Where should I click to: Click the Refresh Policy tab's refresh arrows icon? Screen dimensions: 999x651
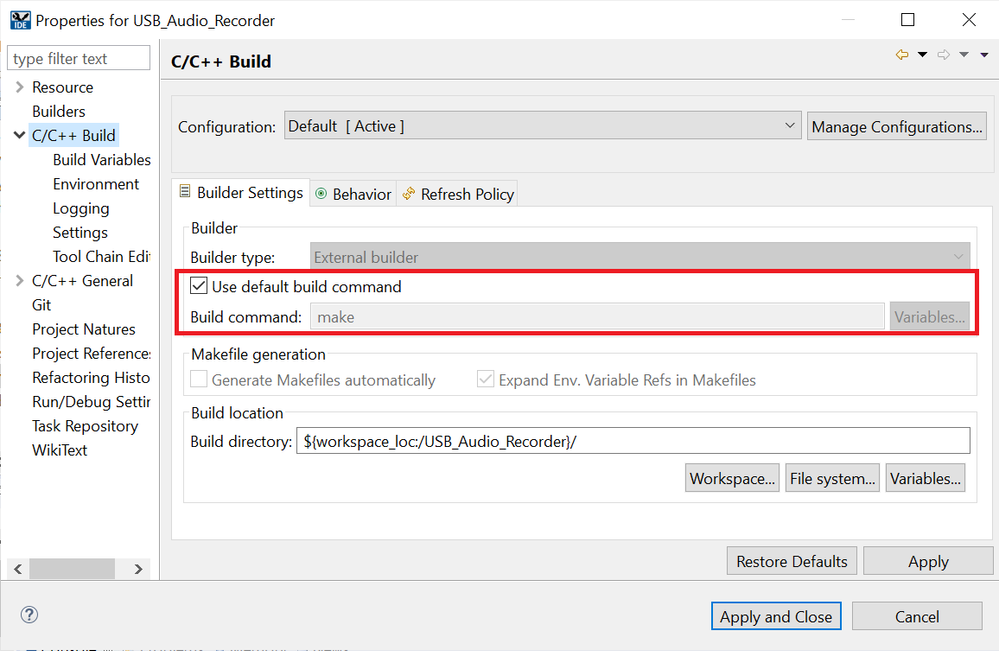(407, 193)
